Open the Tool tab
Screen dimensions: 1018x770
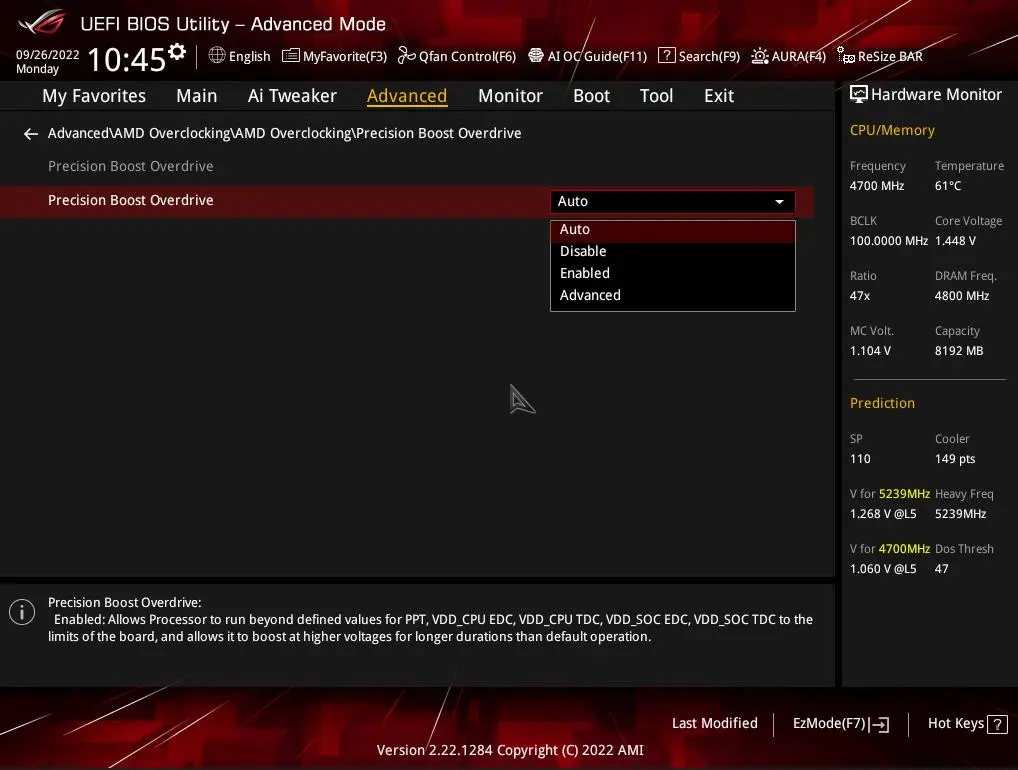(x=656, y=96)
